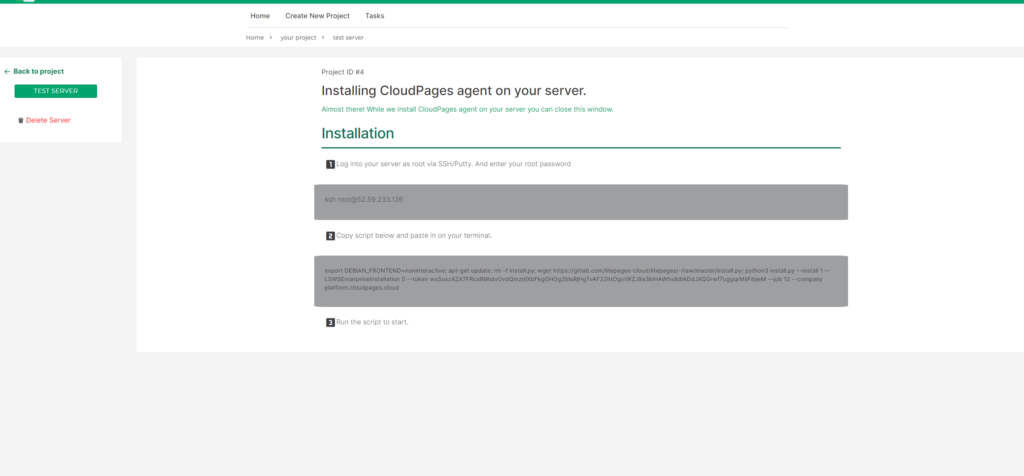
Task: Click the ssh root@52.59.233.126 command box
Action: point(581,202)
